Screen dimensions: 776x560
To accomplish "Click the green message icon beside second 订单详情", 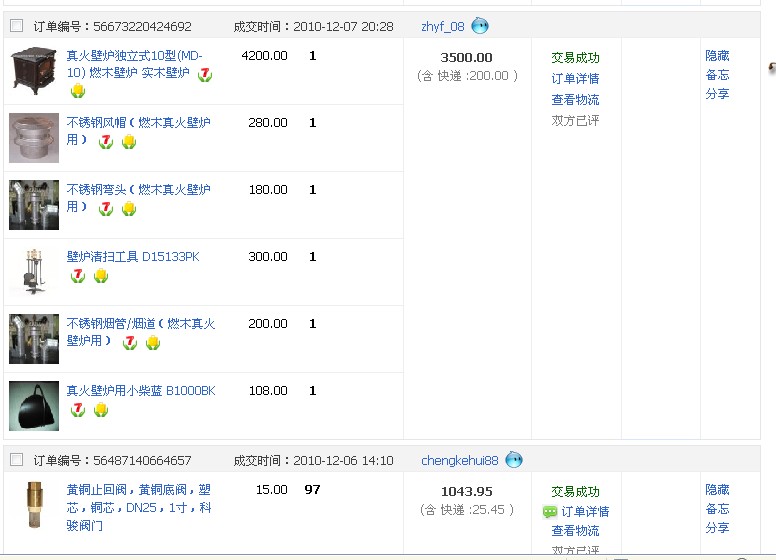I will 550,512.
